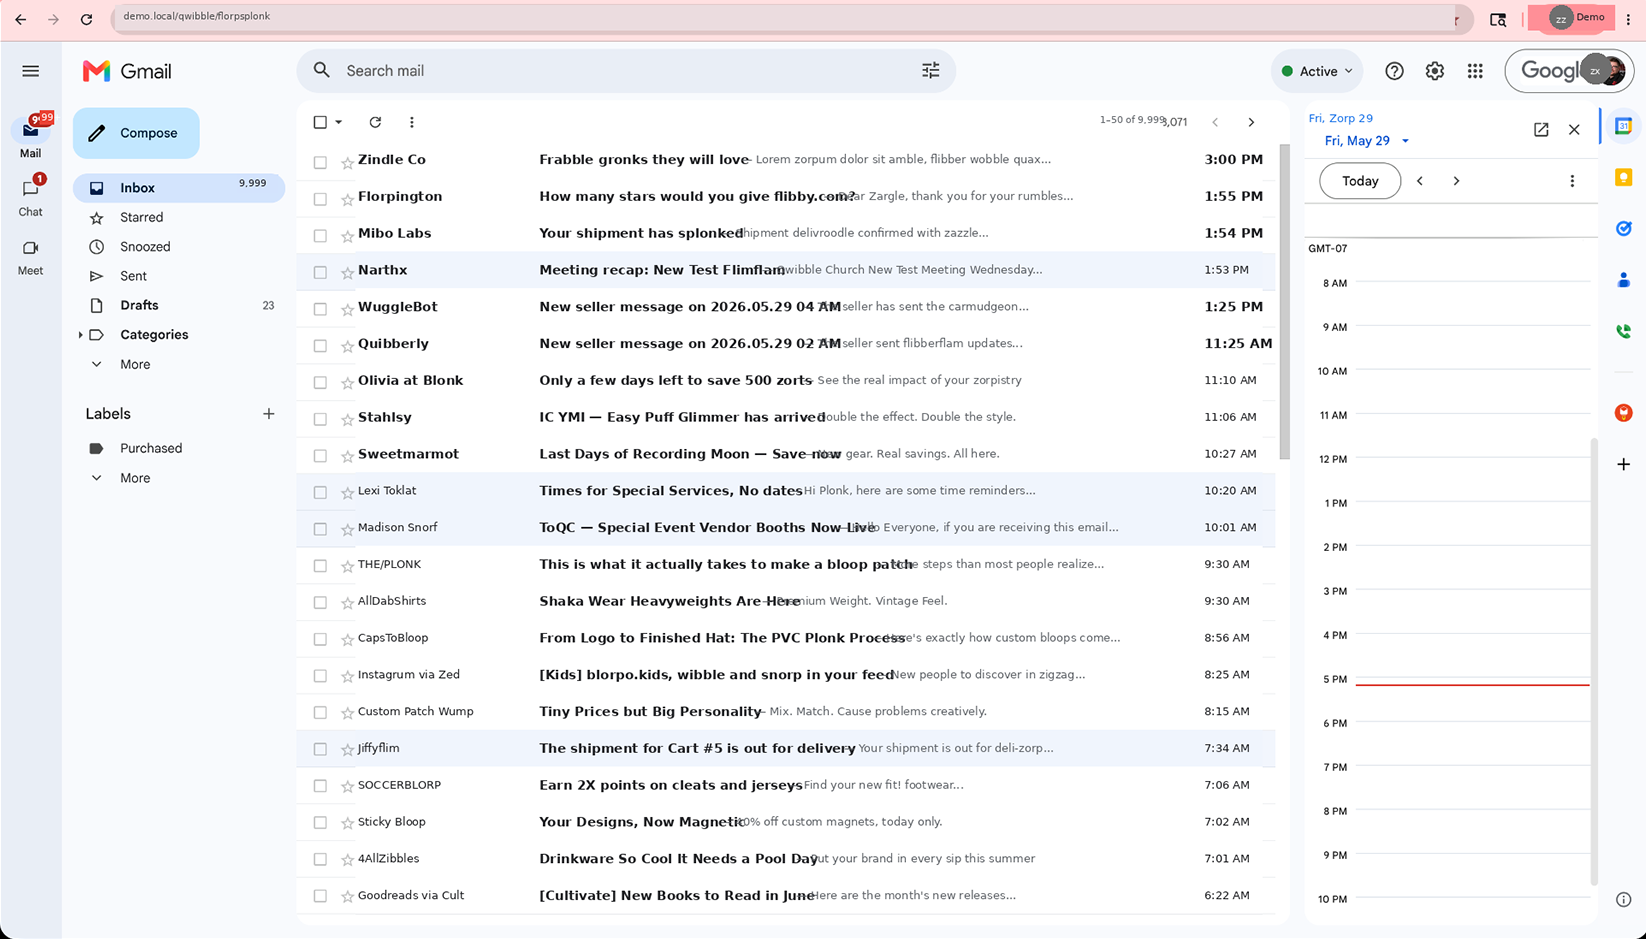
Task: Select the Quibberly email checkbox
Action: pyautogui.click(x=320, y=345)
